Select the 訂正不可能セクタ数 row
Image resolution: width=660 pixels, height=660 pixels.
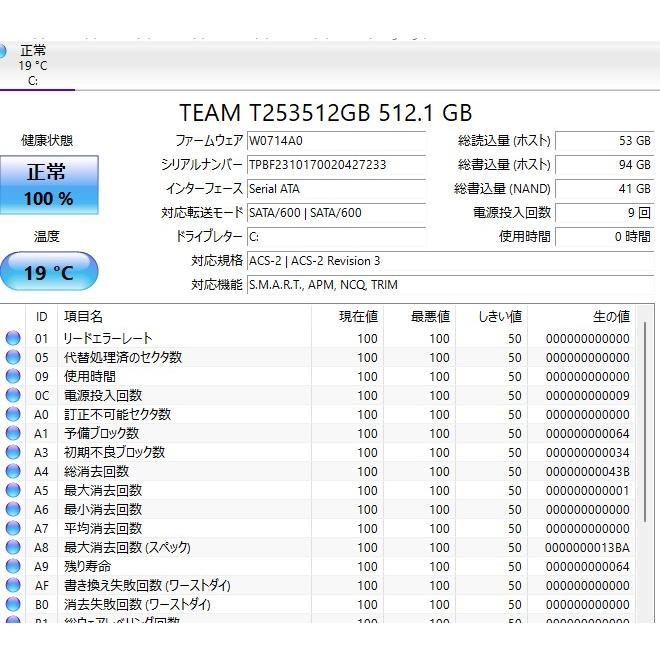[x=318, y=414]
